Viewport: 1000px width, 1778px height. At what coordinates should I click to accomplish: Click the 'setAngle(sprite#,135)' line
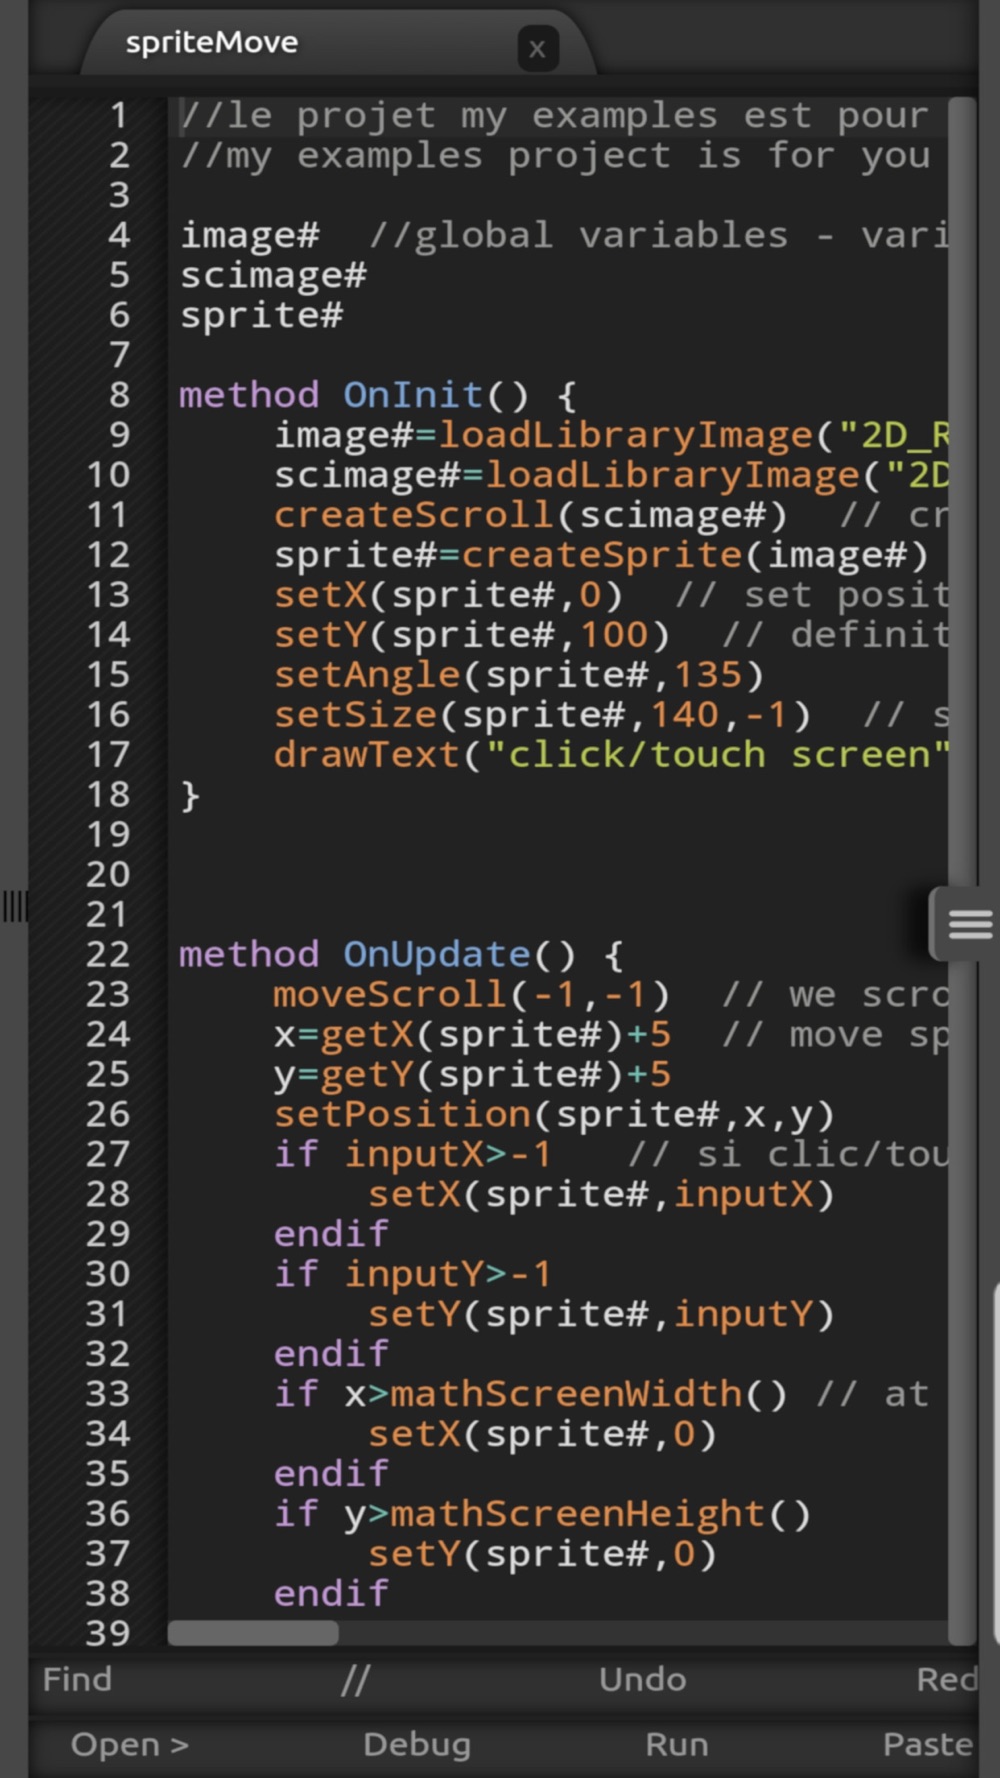[519, 675]
